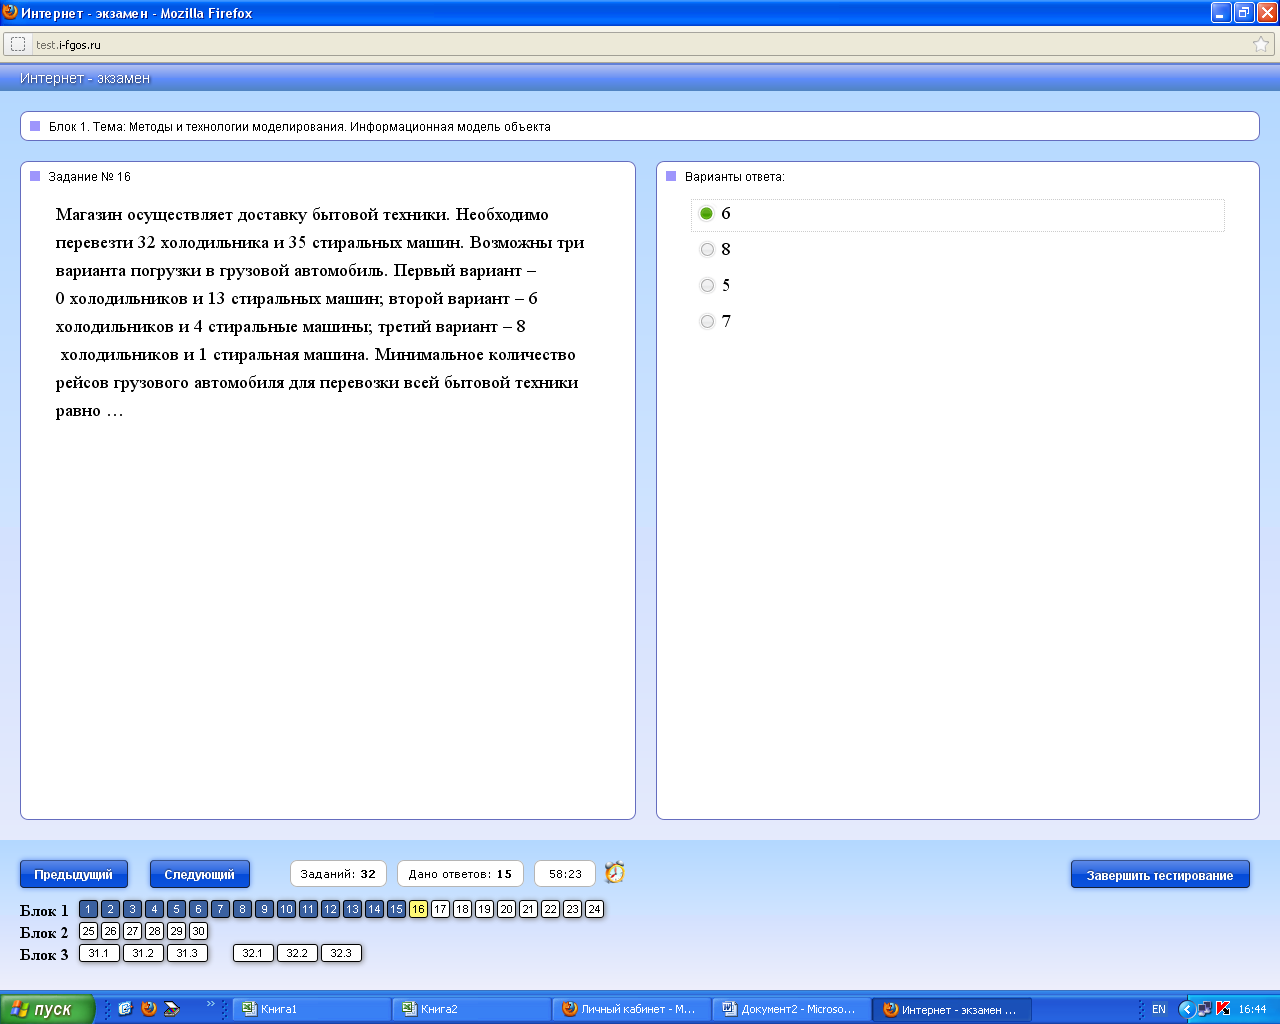Image resolution: width=1280 pixels, height=1024 pixels.
Task: Click the page identity icon in address bar
Action: (x=18, y=44)
